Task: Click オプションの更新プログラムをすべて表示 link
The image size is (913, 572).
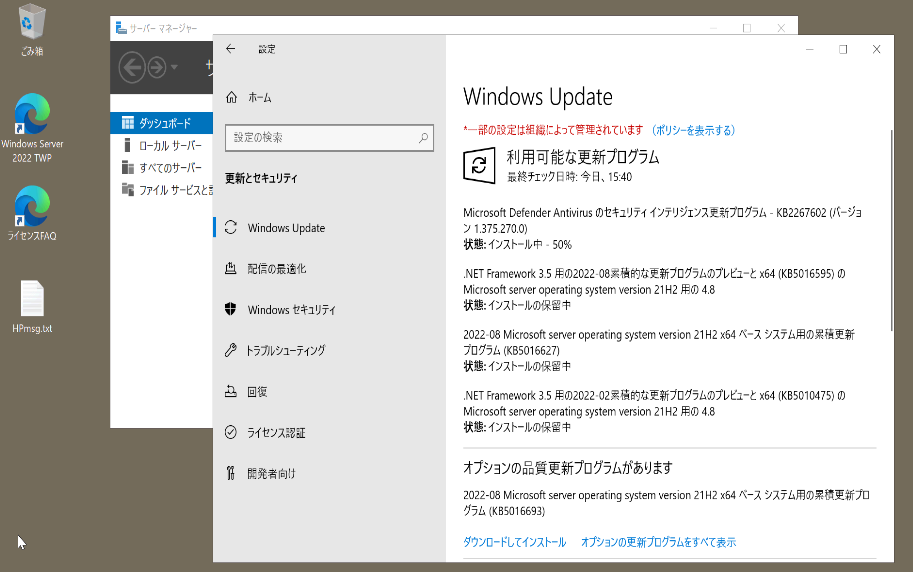Action: tap(659, 542)
